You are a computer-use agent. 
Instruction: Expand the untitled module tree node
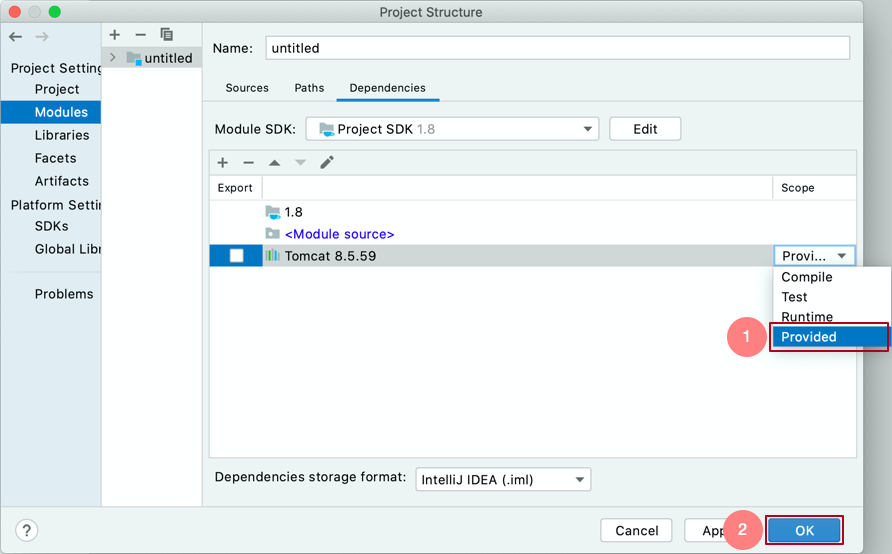[113, 57]
